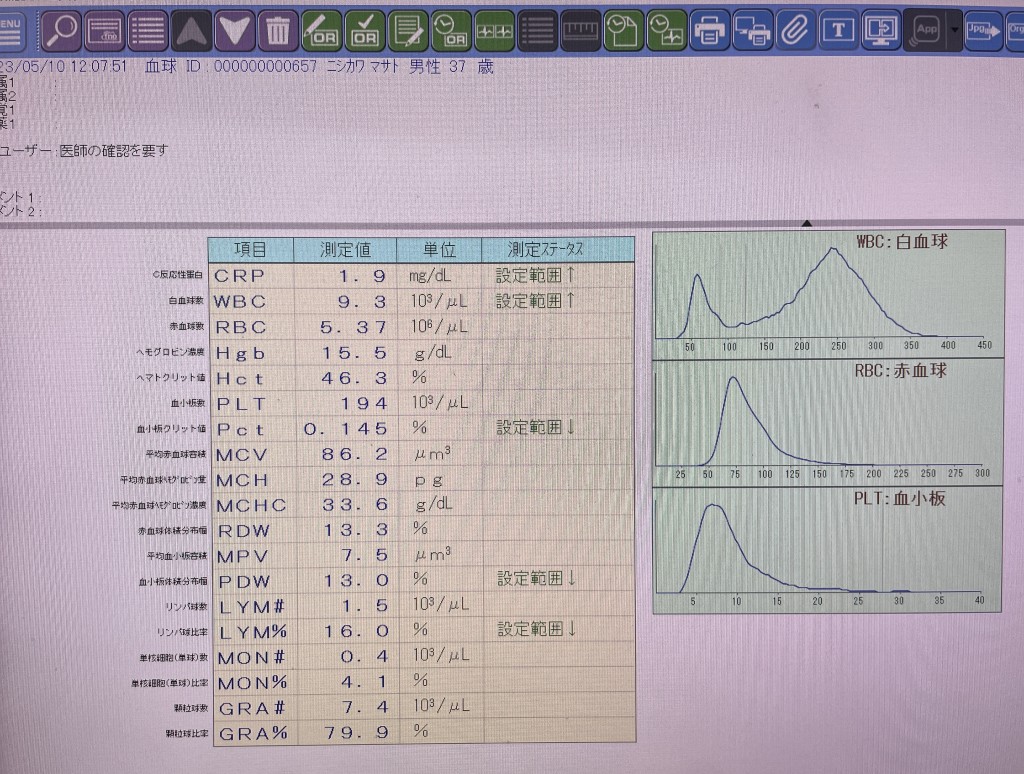Click the dark gray list icon
This screenshot has width=1024, height=774.
click(x=538, y=30)
